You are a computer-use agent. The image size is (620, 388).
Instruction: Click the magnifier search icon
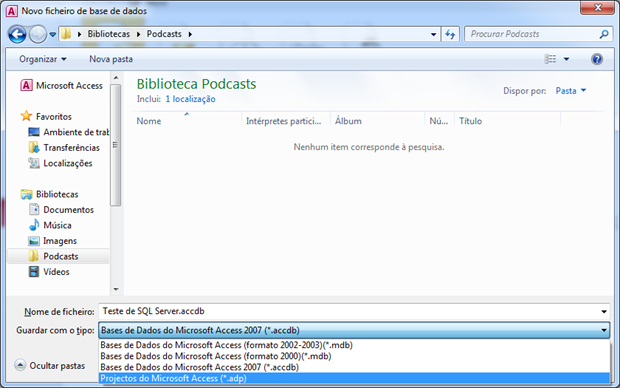[604, 34]
